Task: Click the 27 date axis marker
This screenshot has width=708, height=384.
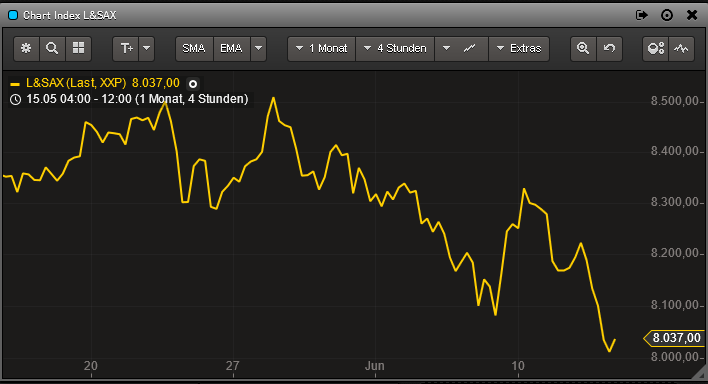Action: 233,366
